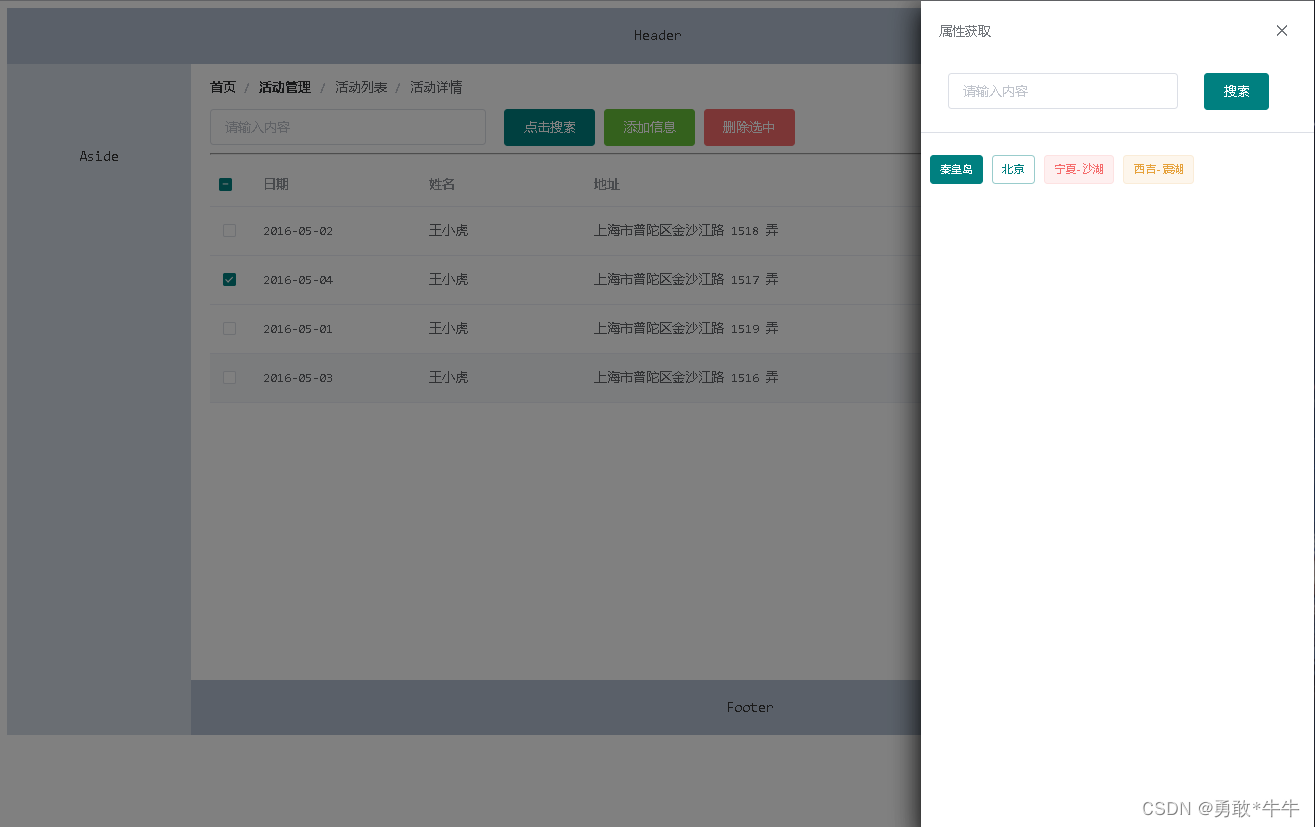Click 活动详情 in the breadcrumb trail
Image resolution: width=1315 pixels, height=827 pixels.
(x=435, y=87)
